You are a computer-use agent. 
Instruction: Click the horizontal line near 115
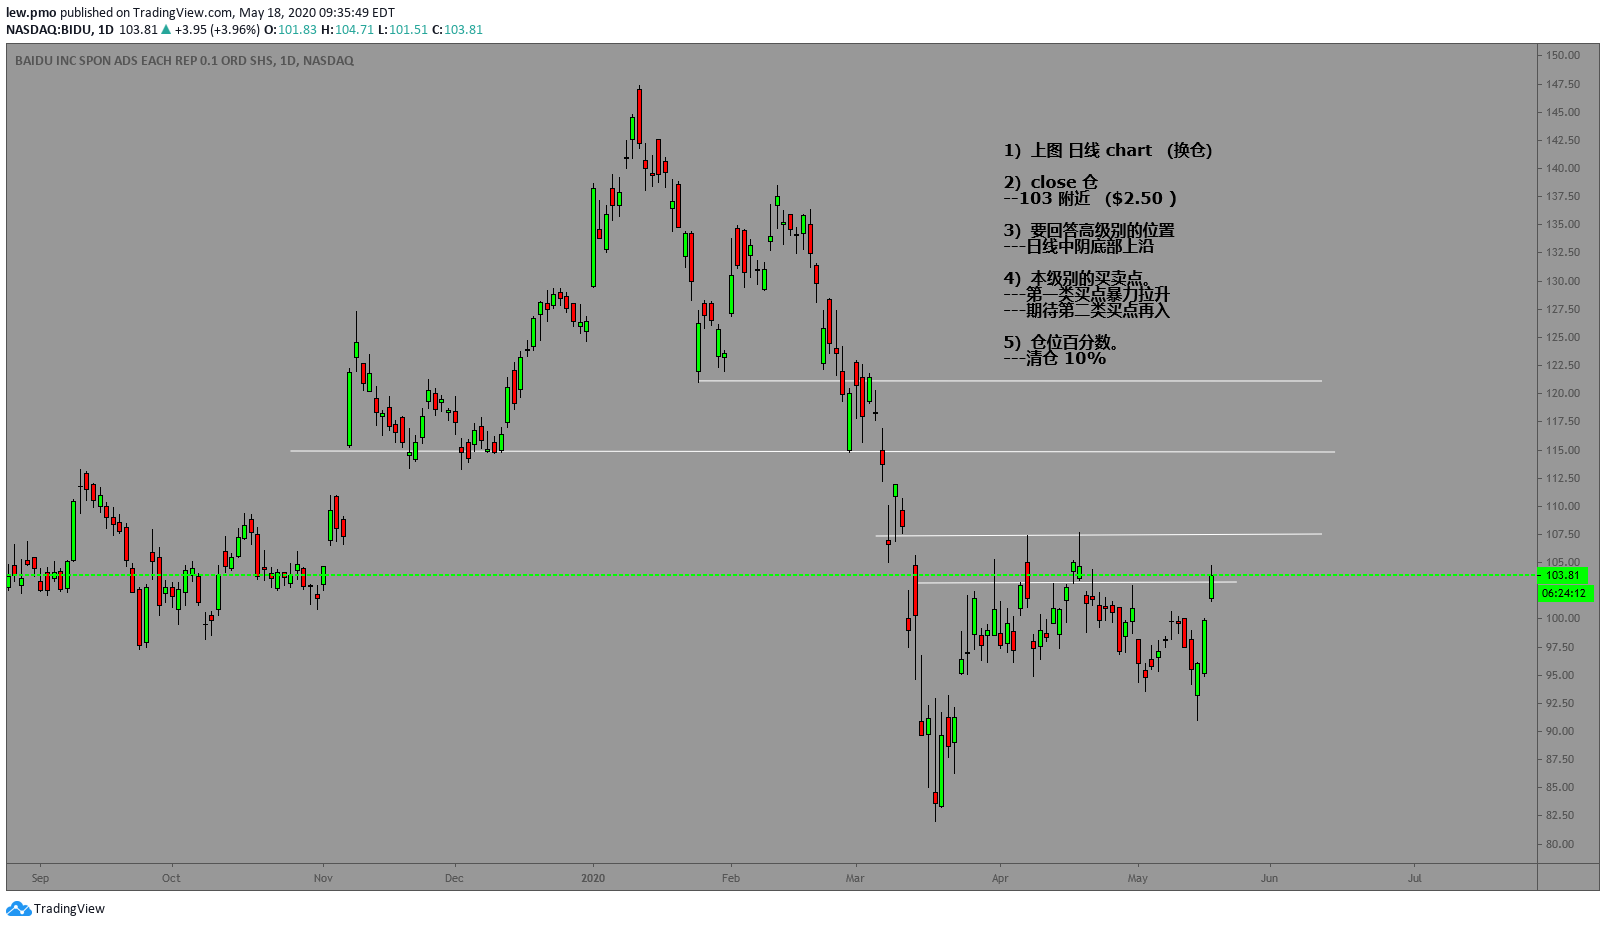pos(812,451)
